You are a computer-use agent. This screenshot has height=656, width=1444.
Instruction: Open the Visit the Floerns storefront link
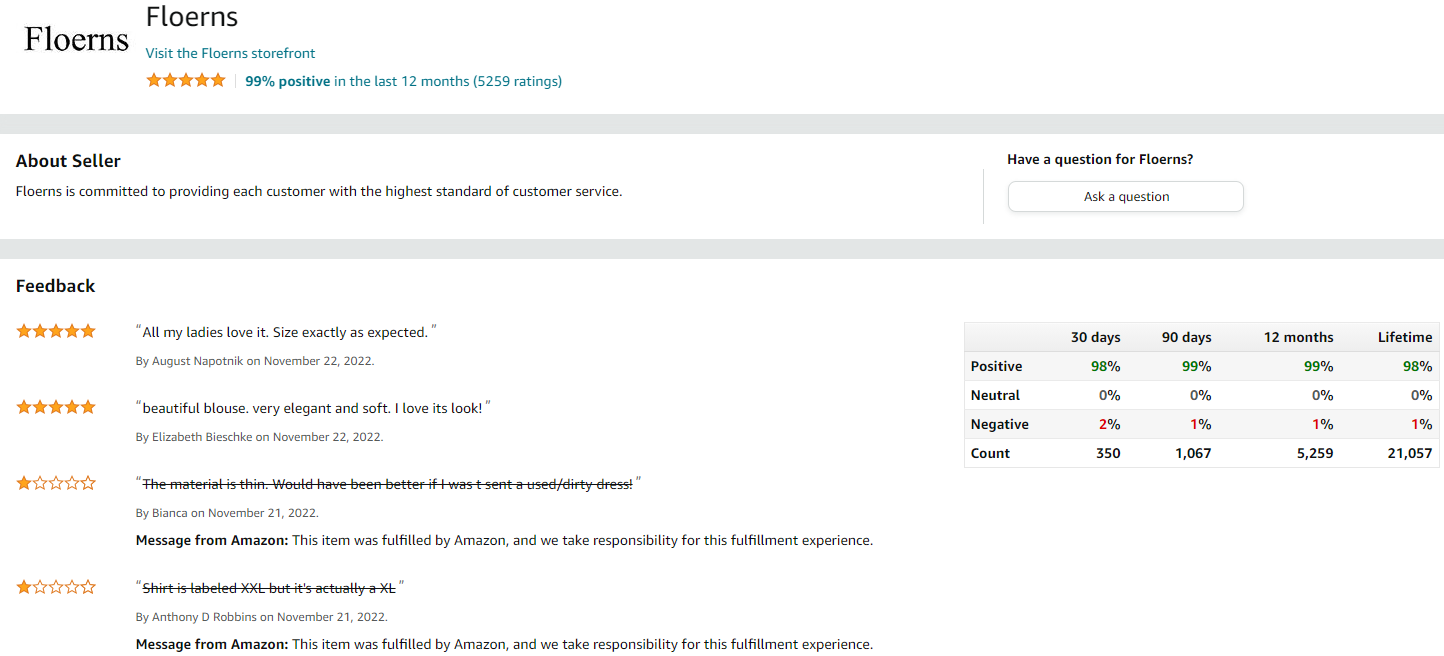230,53
